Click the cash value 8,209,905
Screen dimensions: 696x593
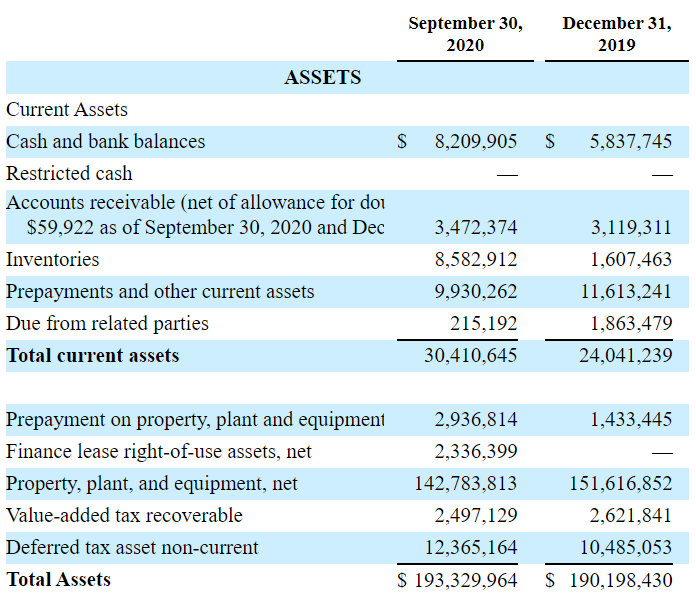(476, 142)
